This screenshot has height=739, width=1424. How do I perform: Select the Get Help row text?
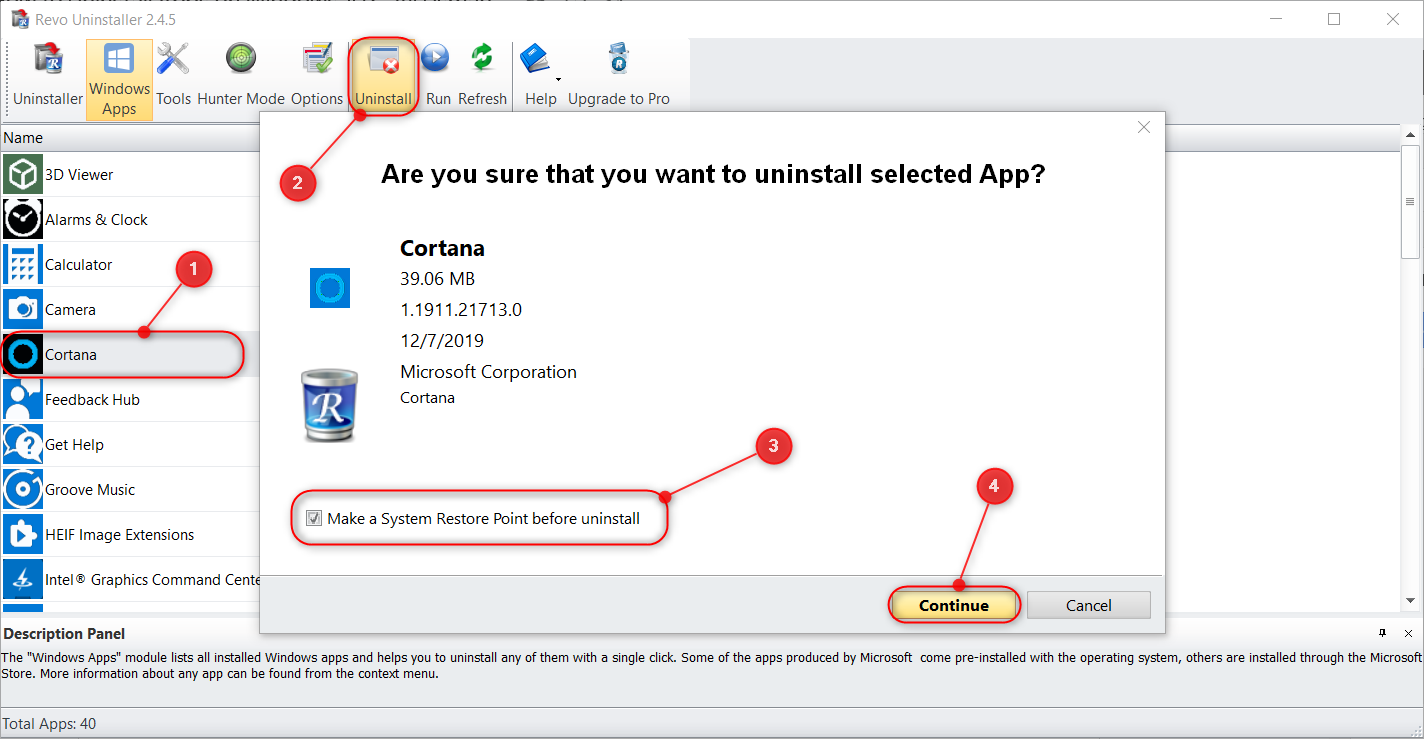(x=74, y=444)
